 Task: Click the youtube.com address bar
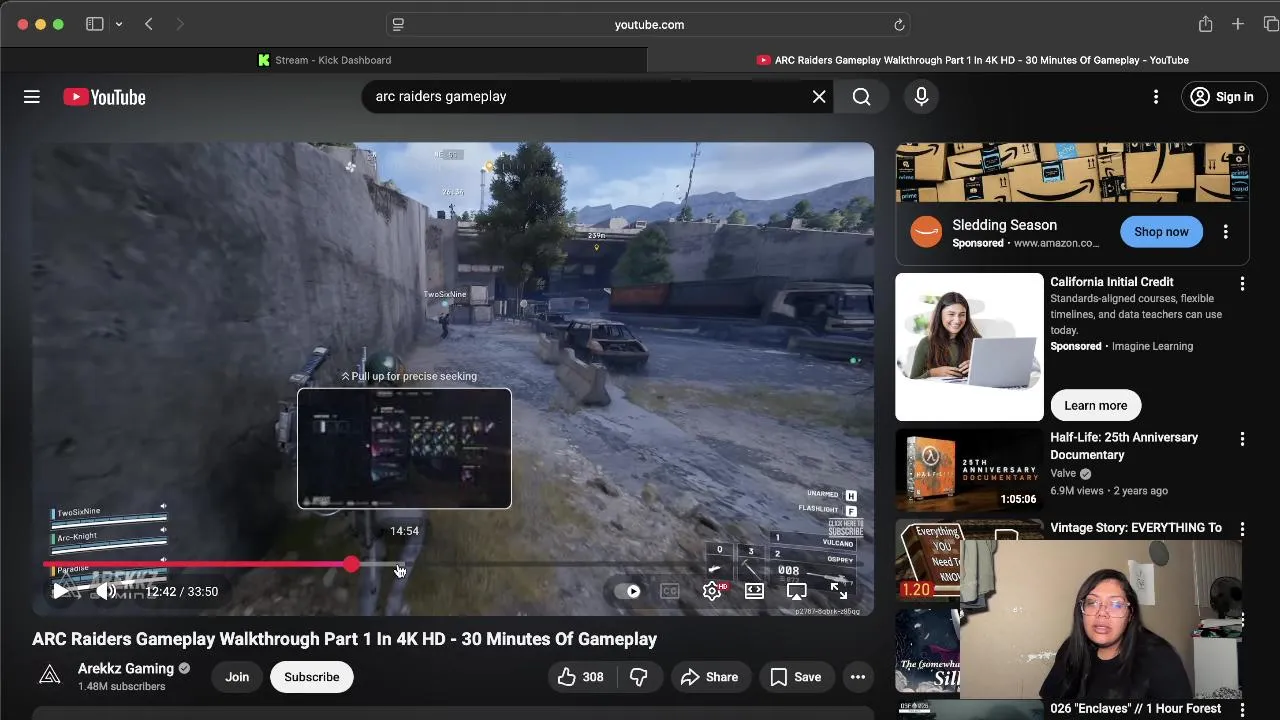[x=649, y=25]
